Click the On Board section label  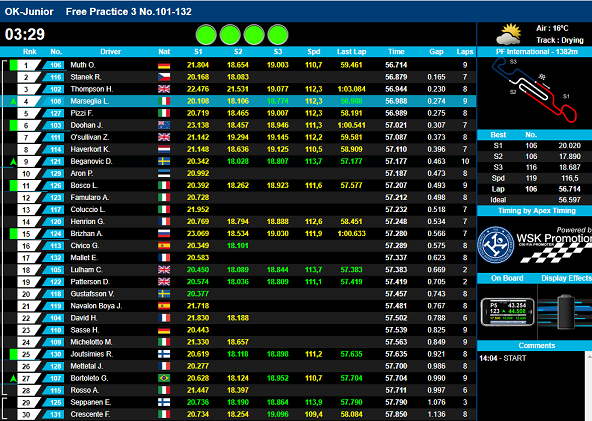[507, 278]
